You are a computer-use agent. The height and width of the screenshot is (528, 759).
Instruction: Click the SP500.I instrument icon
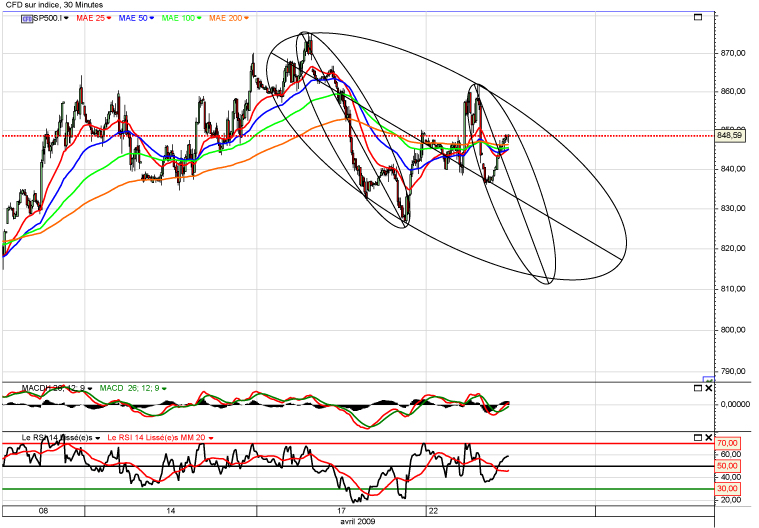(x=25, y=18)
